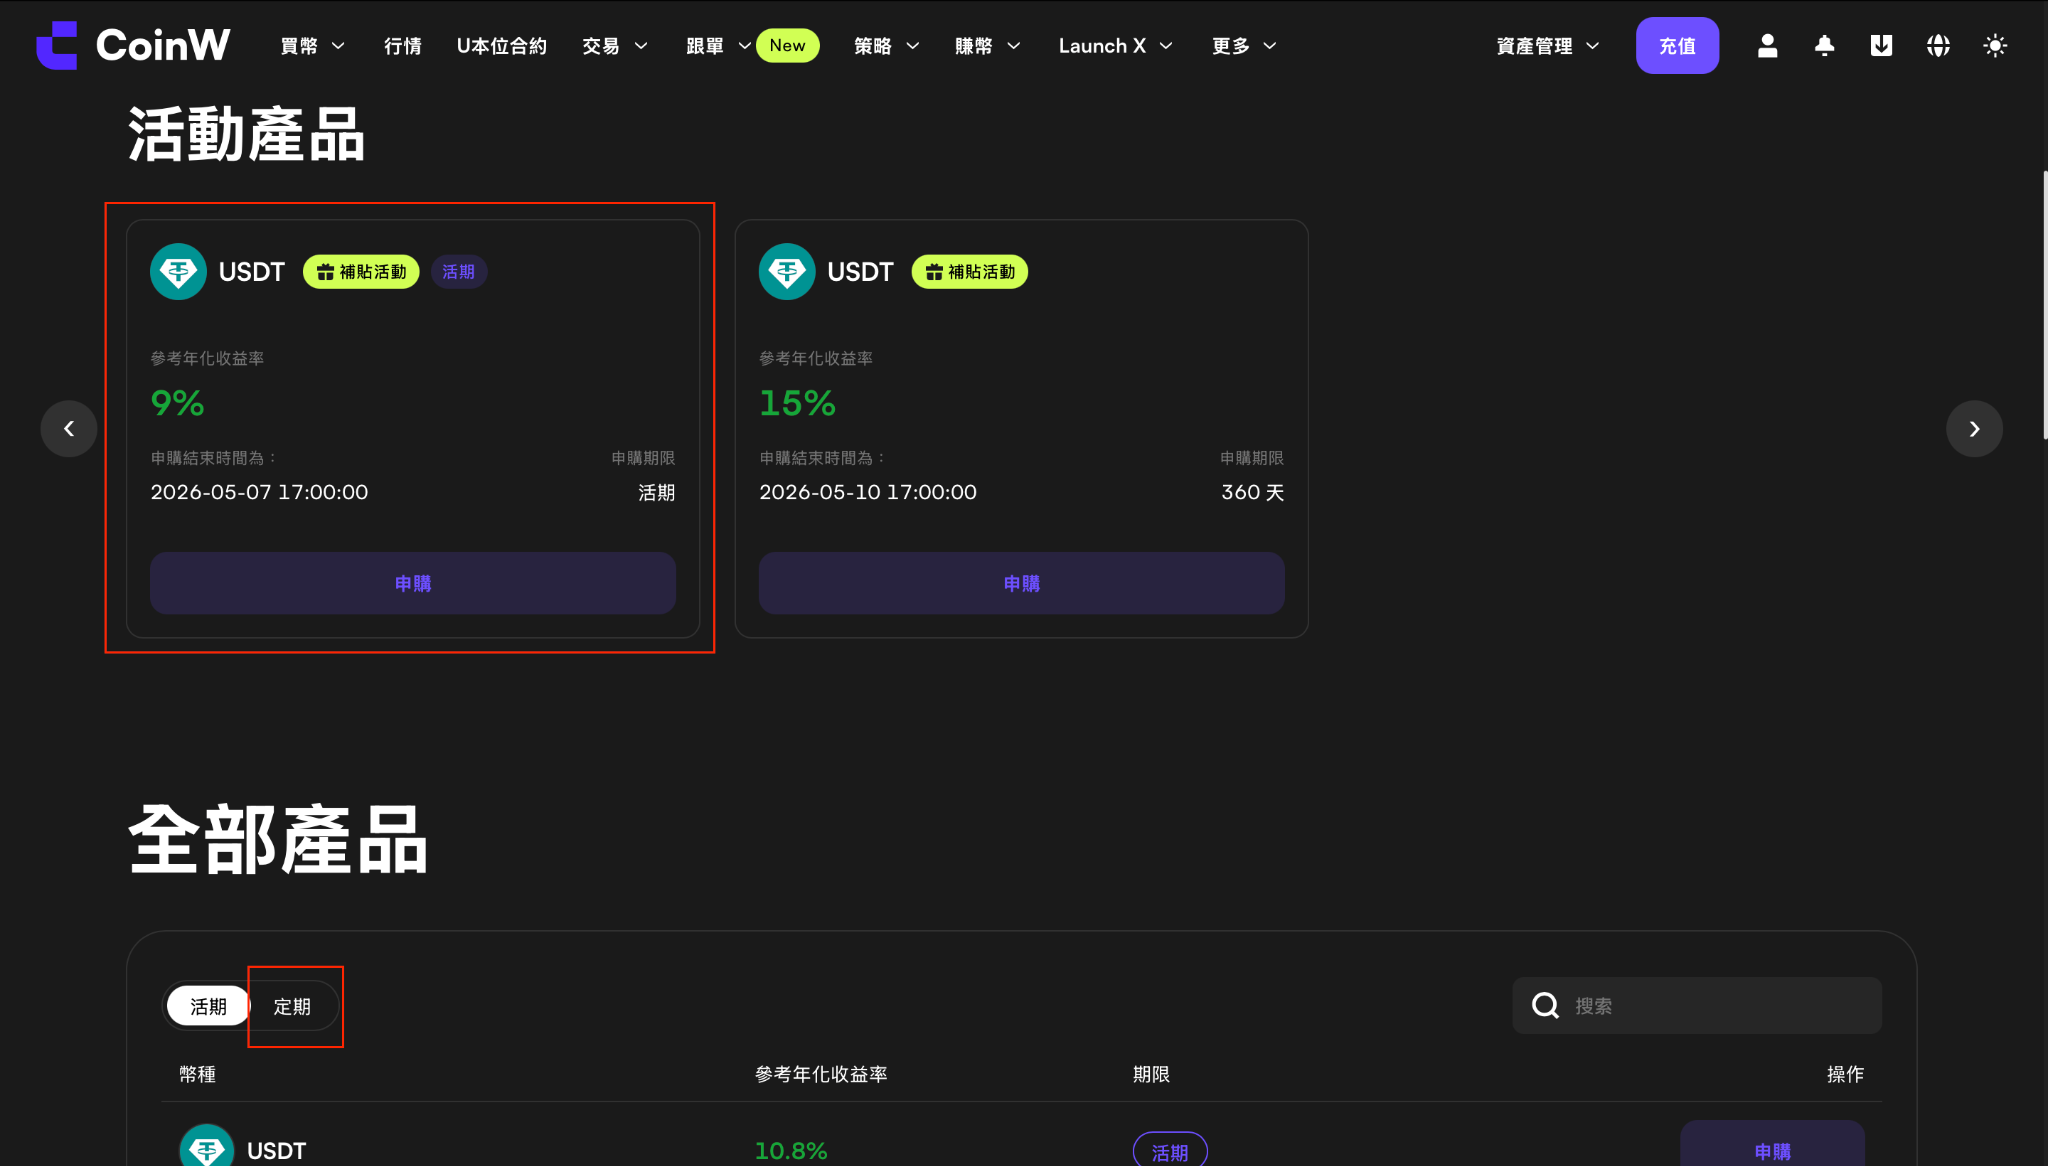The width and height of the screenshot is (2048, 1166).
Task: Expand the Launch X menu
Action: coord(1116,46)
